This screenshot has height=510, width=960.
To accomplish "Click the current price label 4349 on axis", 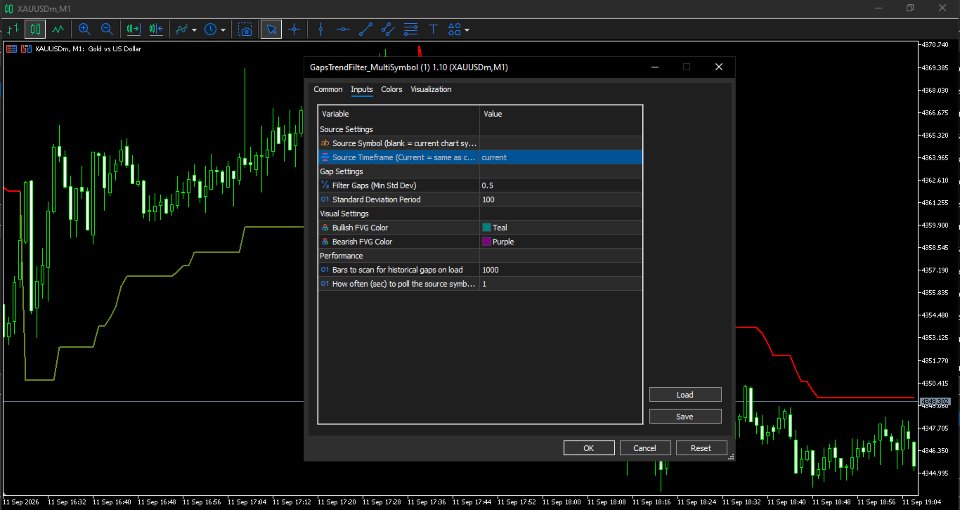I will (934, 402).
